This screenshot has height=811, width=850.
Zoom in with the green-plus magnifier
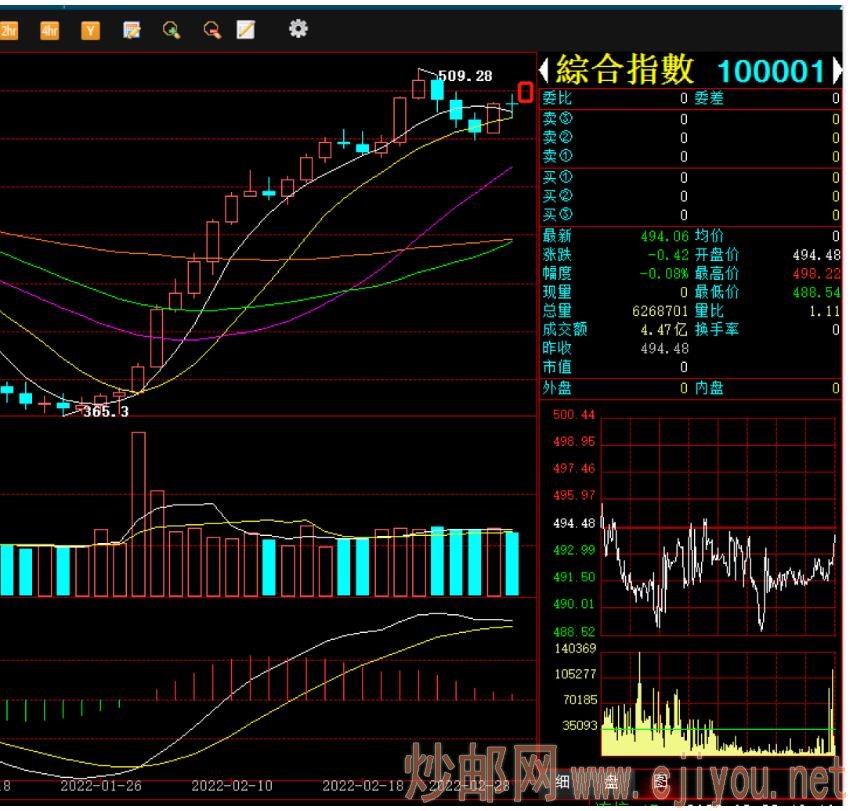click(x=172, y=30)
